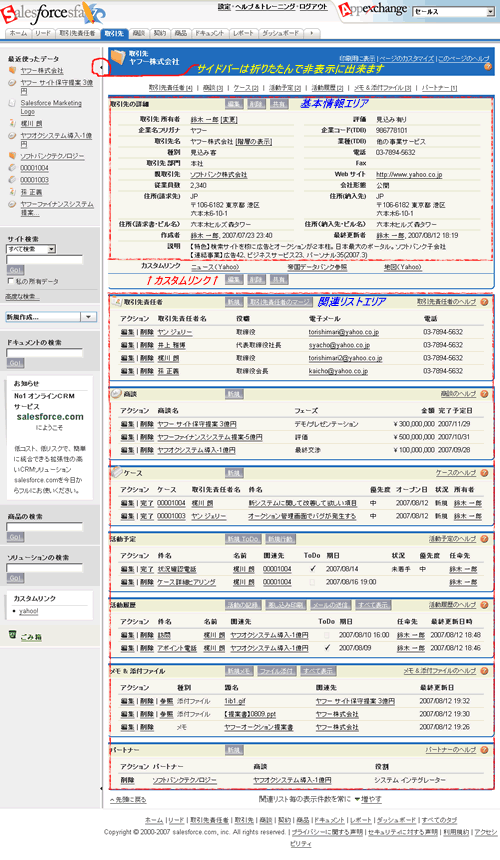Open the http://www.yahoo.co.jp website link

pyautogui.click(x=409, y=174)
